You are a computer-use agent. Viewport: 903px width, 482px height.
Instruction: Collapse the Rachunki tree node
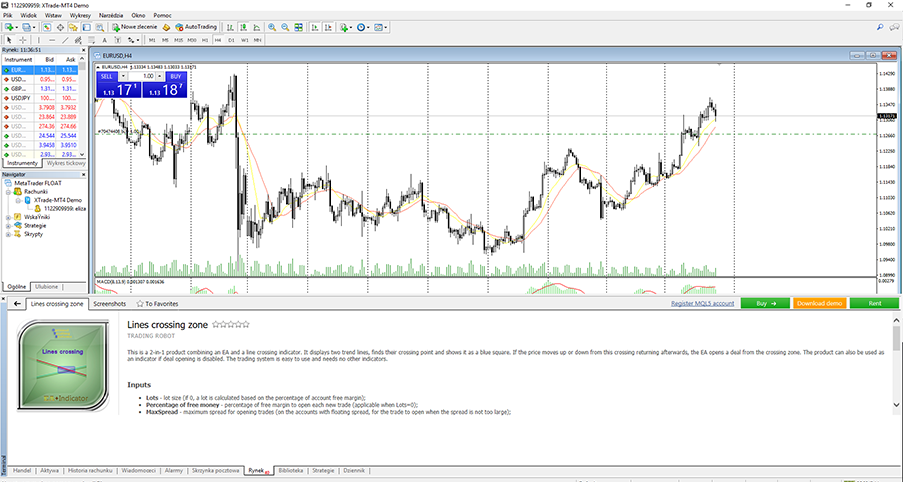point(8,191)
